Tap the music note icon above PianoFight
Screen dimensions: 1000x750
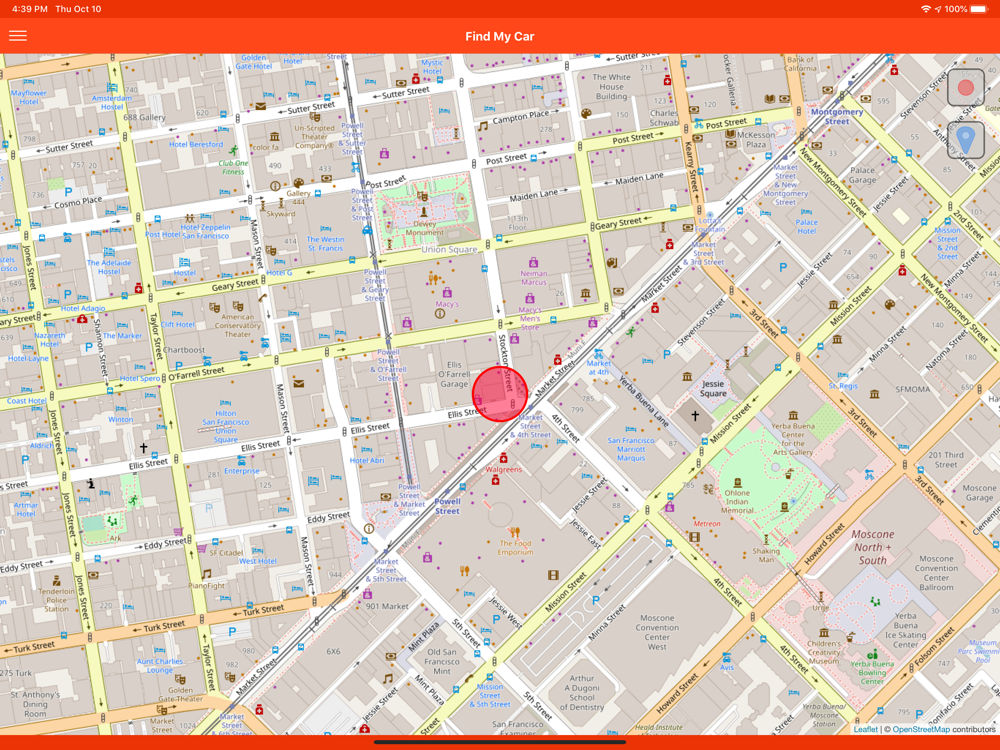[207, 574]
